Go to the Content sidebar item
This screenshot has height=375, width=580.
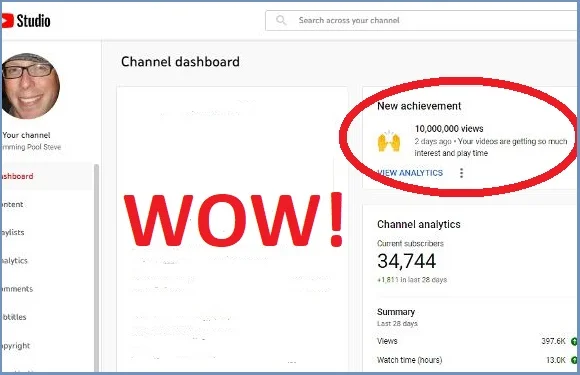(x=13, y=205)
